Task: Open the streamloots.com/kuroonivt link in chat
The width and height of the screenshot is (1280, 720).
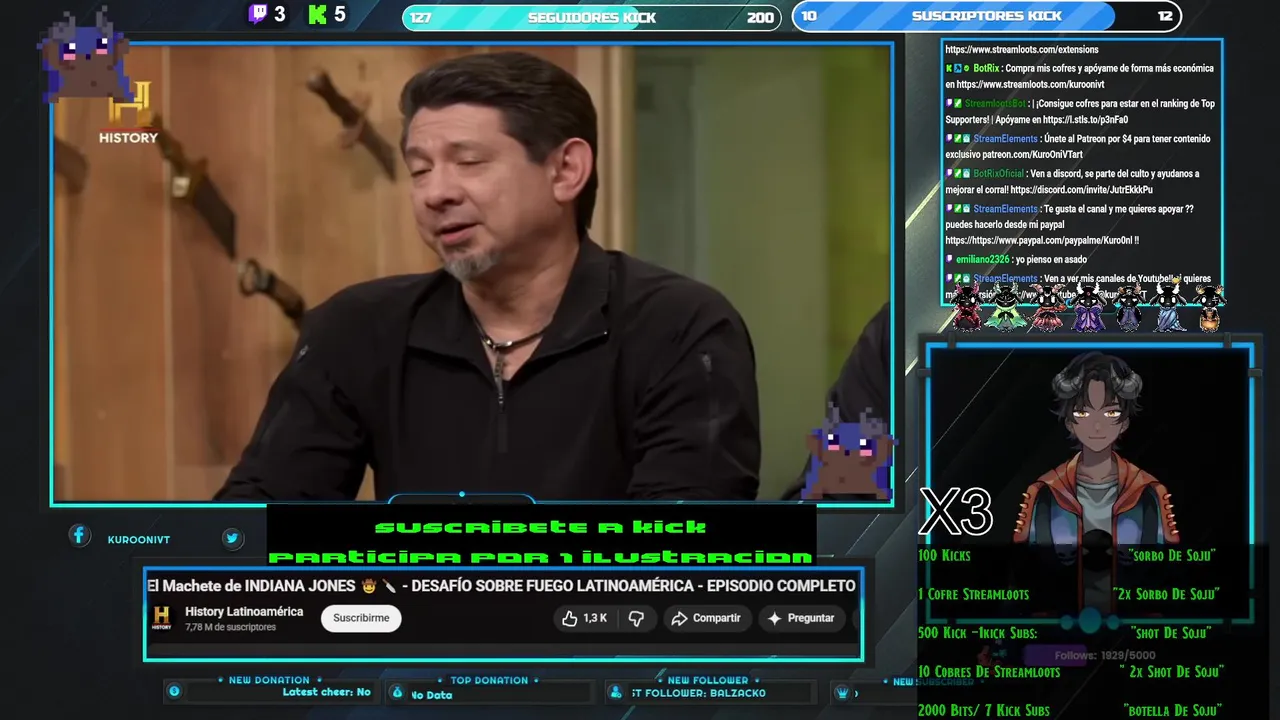Action: (1030, 85)
